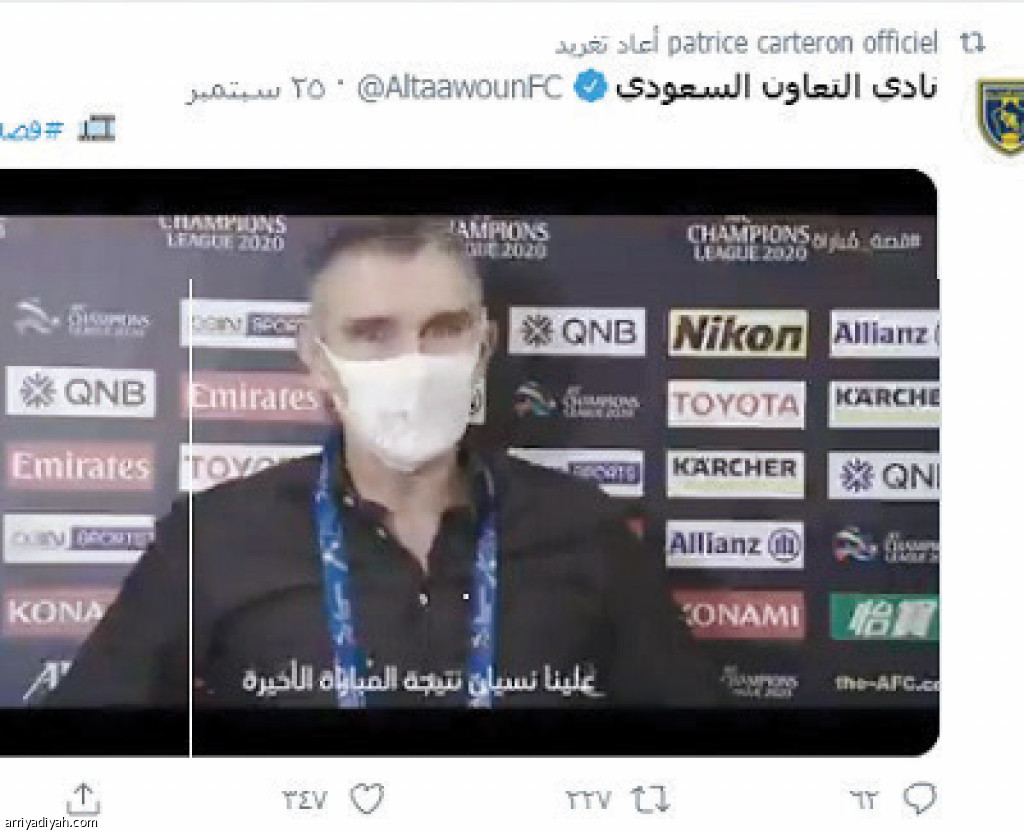Screen dimensions: 1024x832
Task: Retweet using the arrows icon below video
Action: (650, 799)
